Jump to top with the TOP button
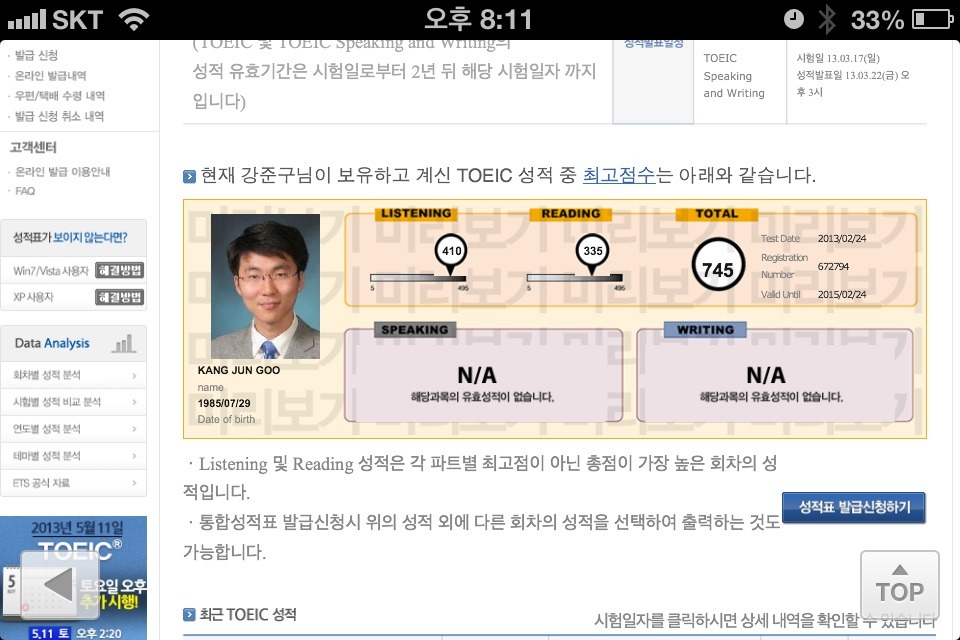The height and width of the screenshot is (640, 960). point(899,585)
